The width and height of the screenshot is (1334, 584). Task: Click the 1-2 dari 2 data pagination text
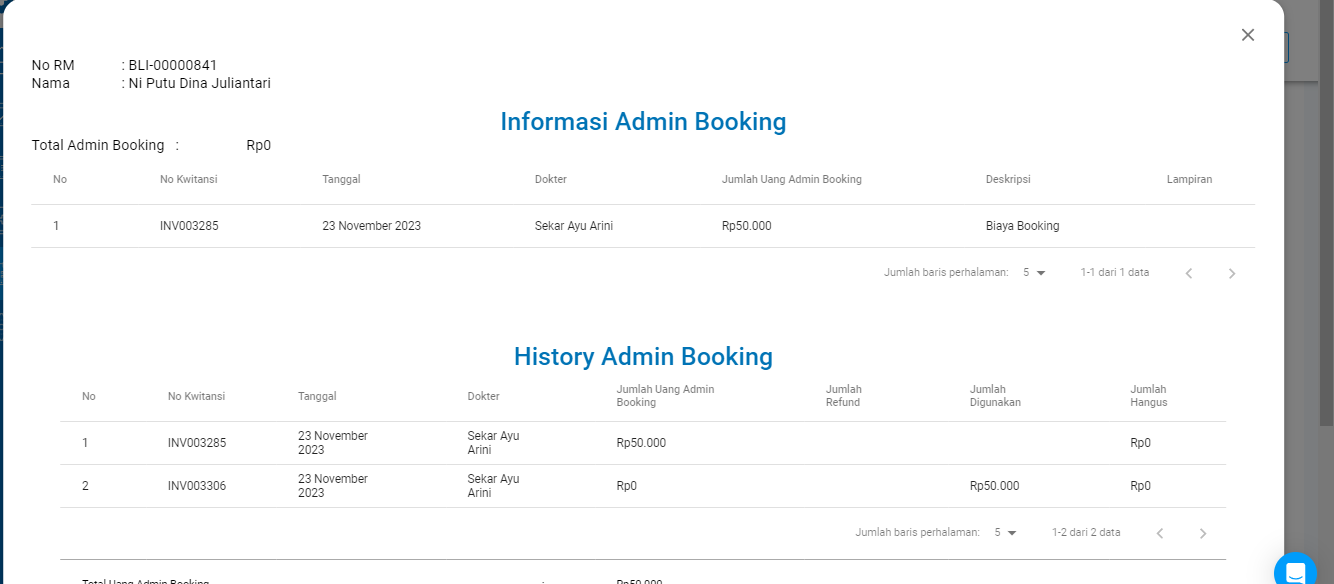1086,532
